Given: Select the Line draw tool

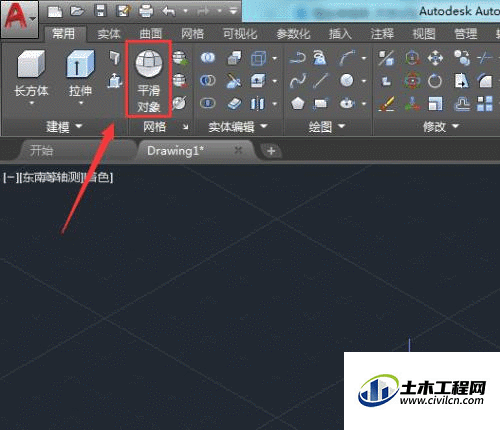Looking at the screenshot, I should pyautogui.click(x=320, y=81).
